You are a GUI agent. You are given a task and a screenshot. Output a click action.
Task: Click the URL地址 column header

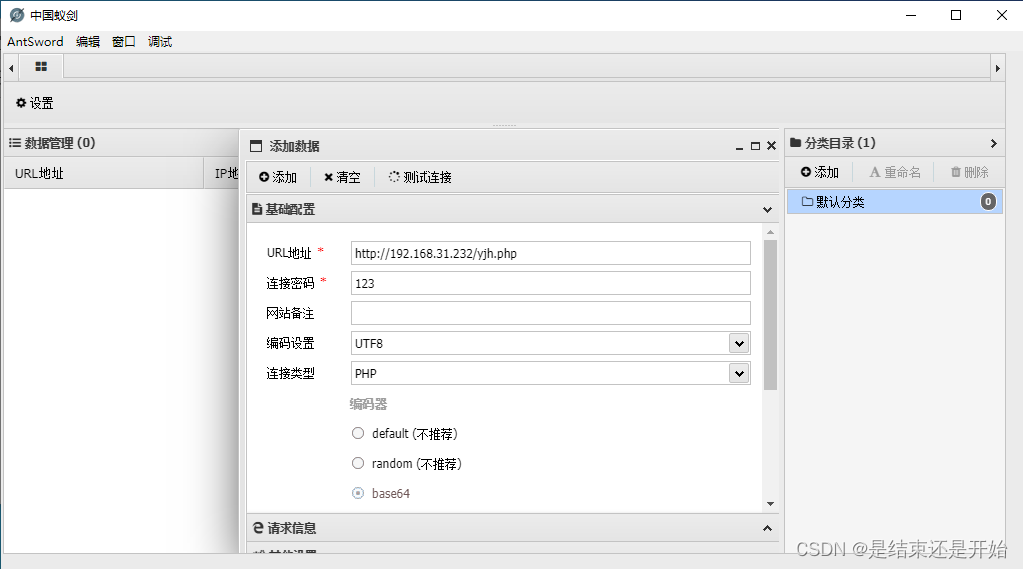point(104,174)
